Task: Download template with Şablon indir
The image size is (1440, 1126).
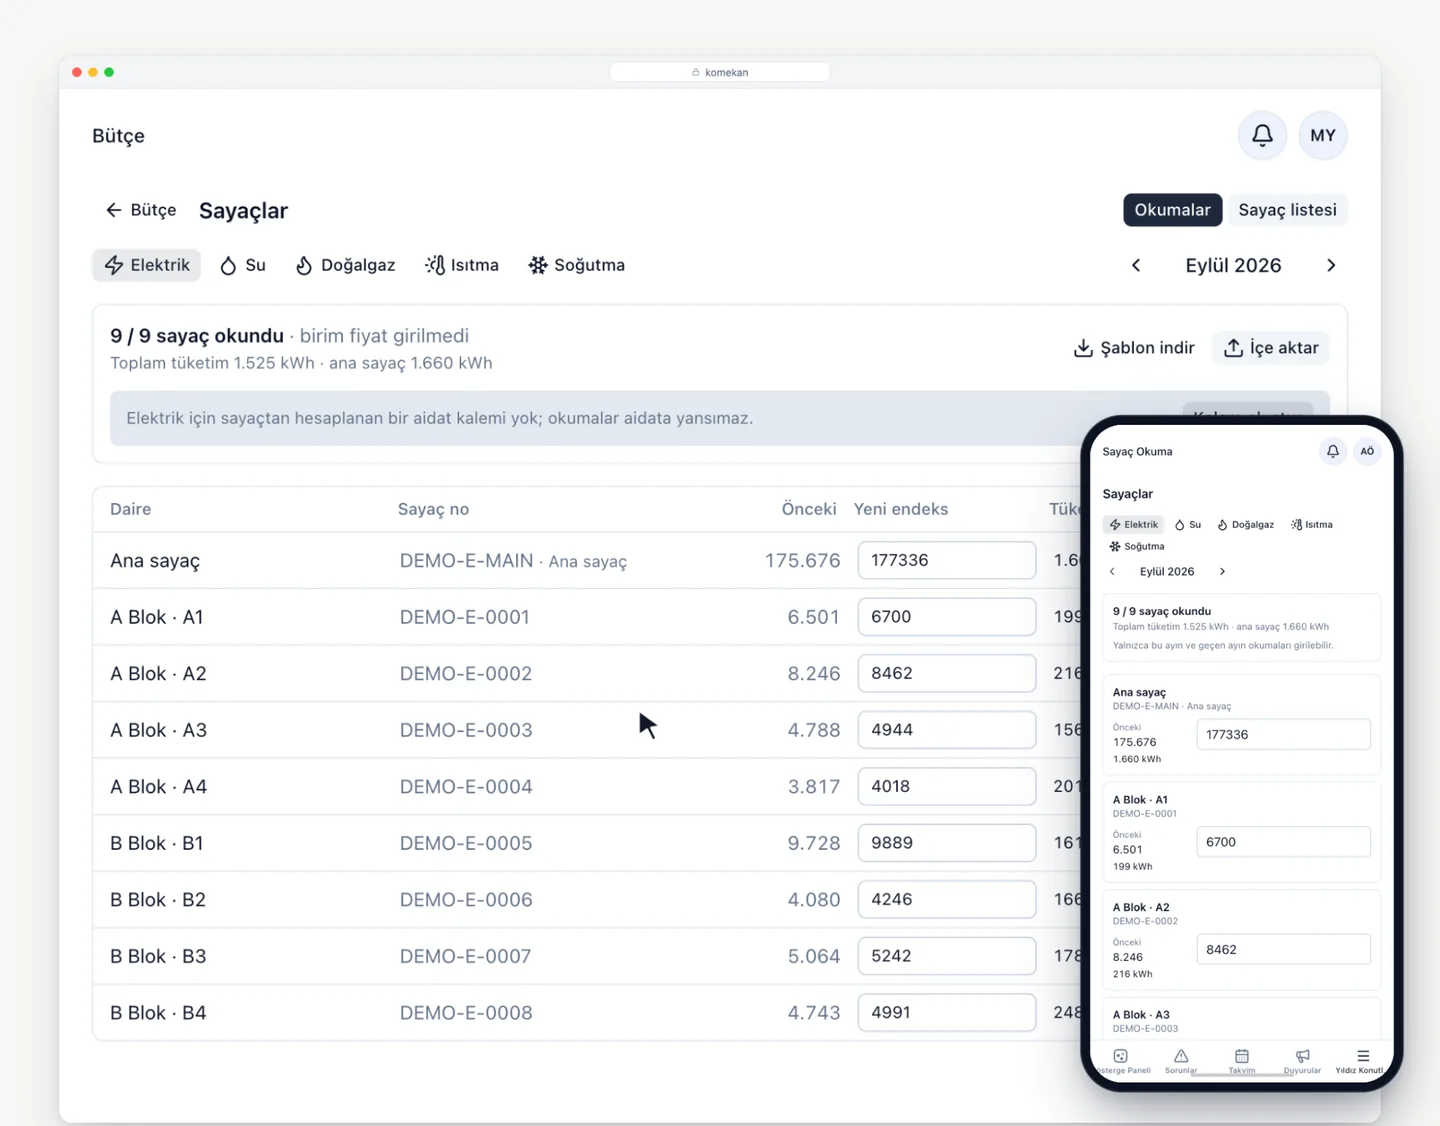Action: coord(1134,348)
